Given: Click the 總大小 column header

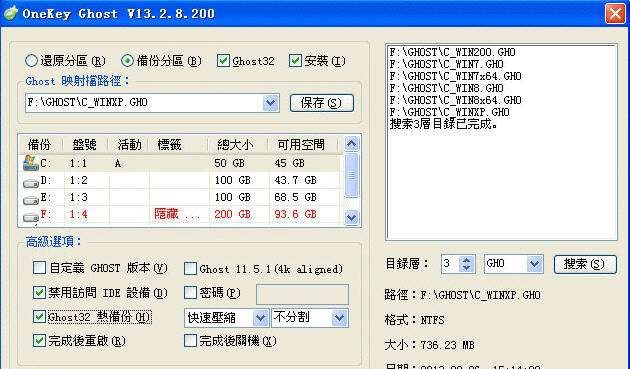Looking at the screenshot, I should click(x=238, y=144).
